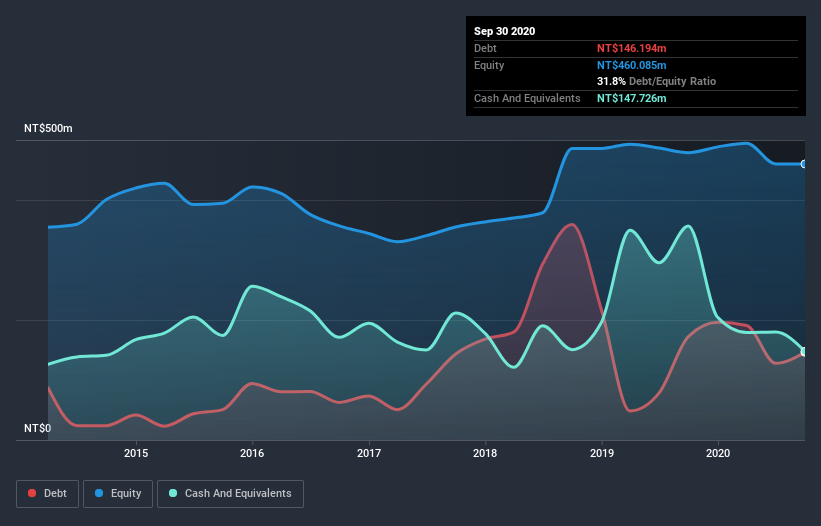The height and width of the screenshot is (526, 821).
Task: Click the debt value NT$146.194m
Action: pyautogui.click(x=631, y=48)
